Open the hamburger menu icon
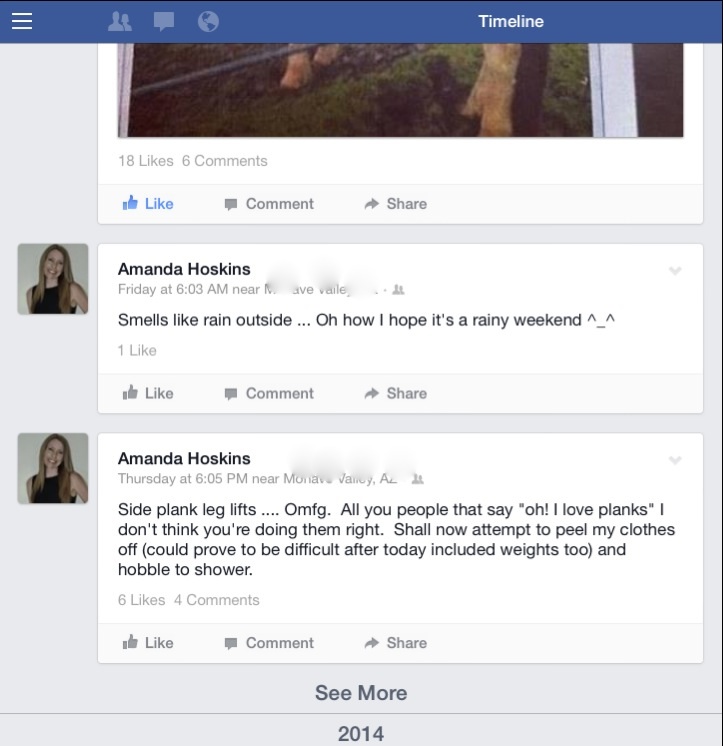 click(x=22, y=21)
